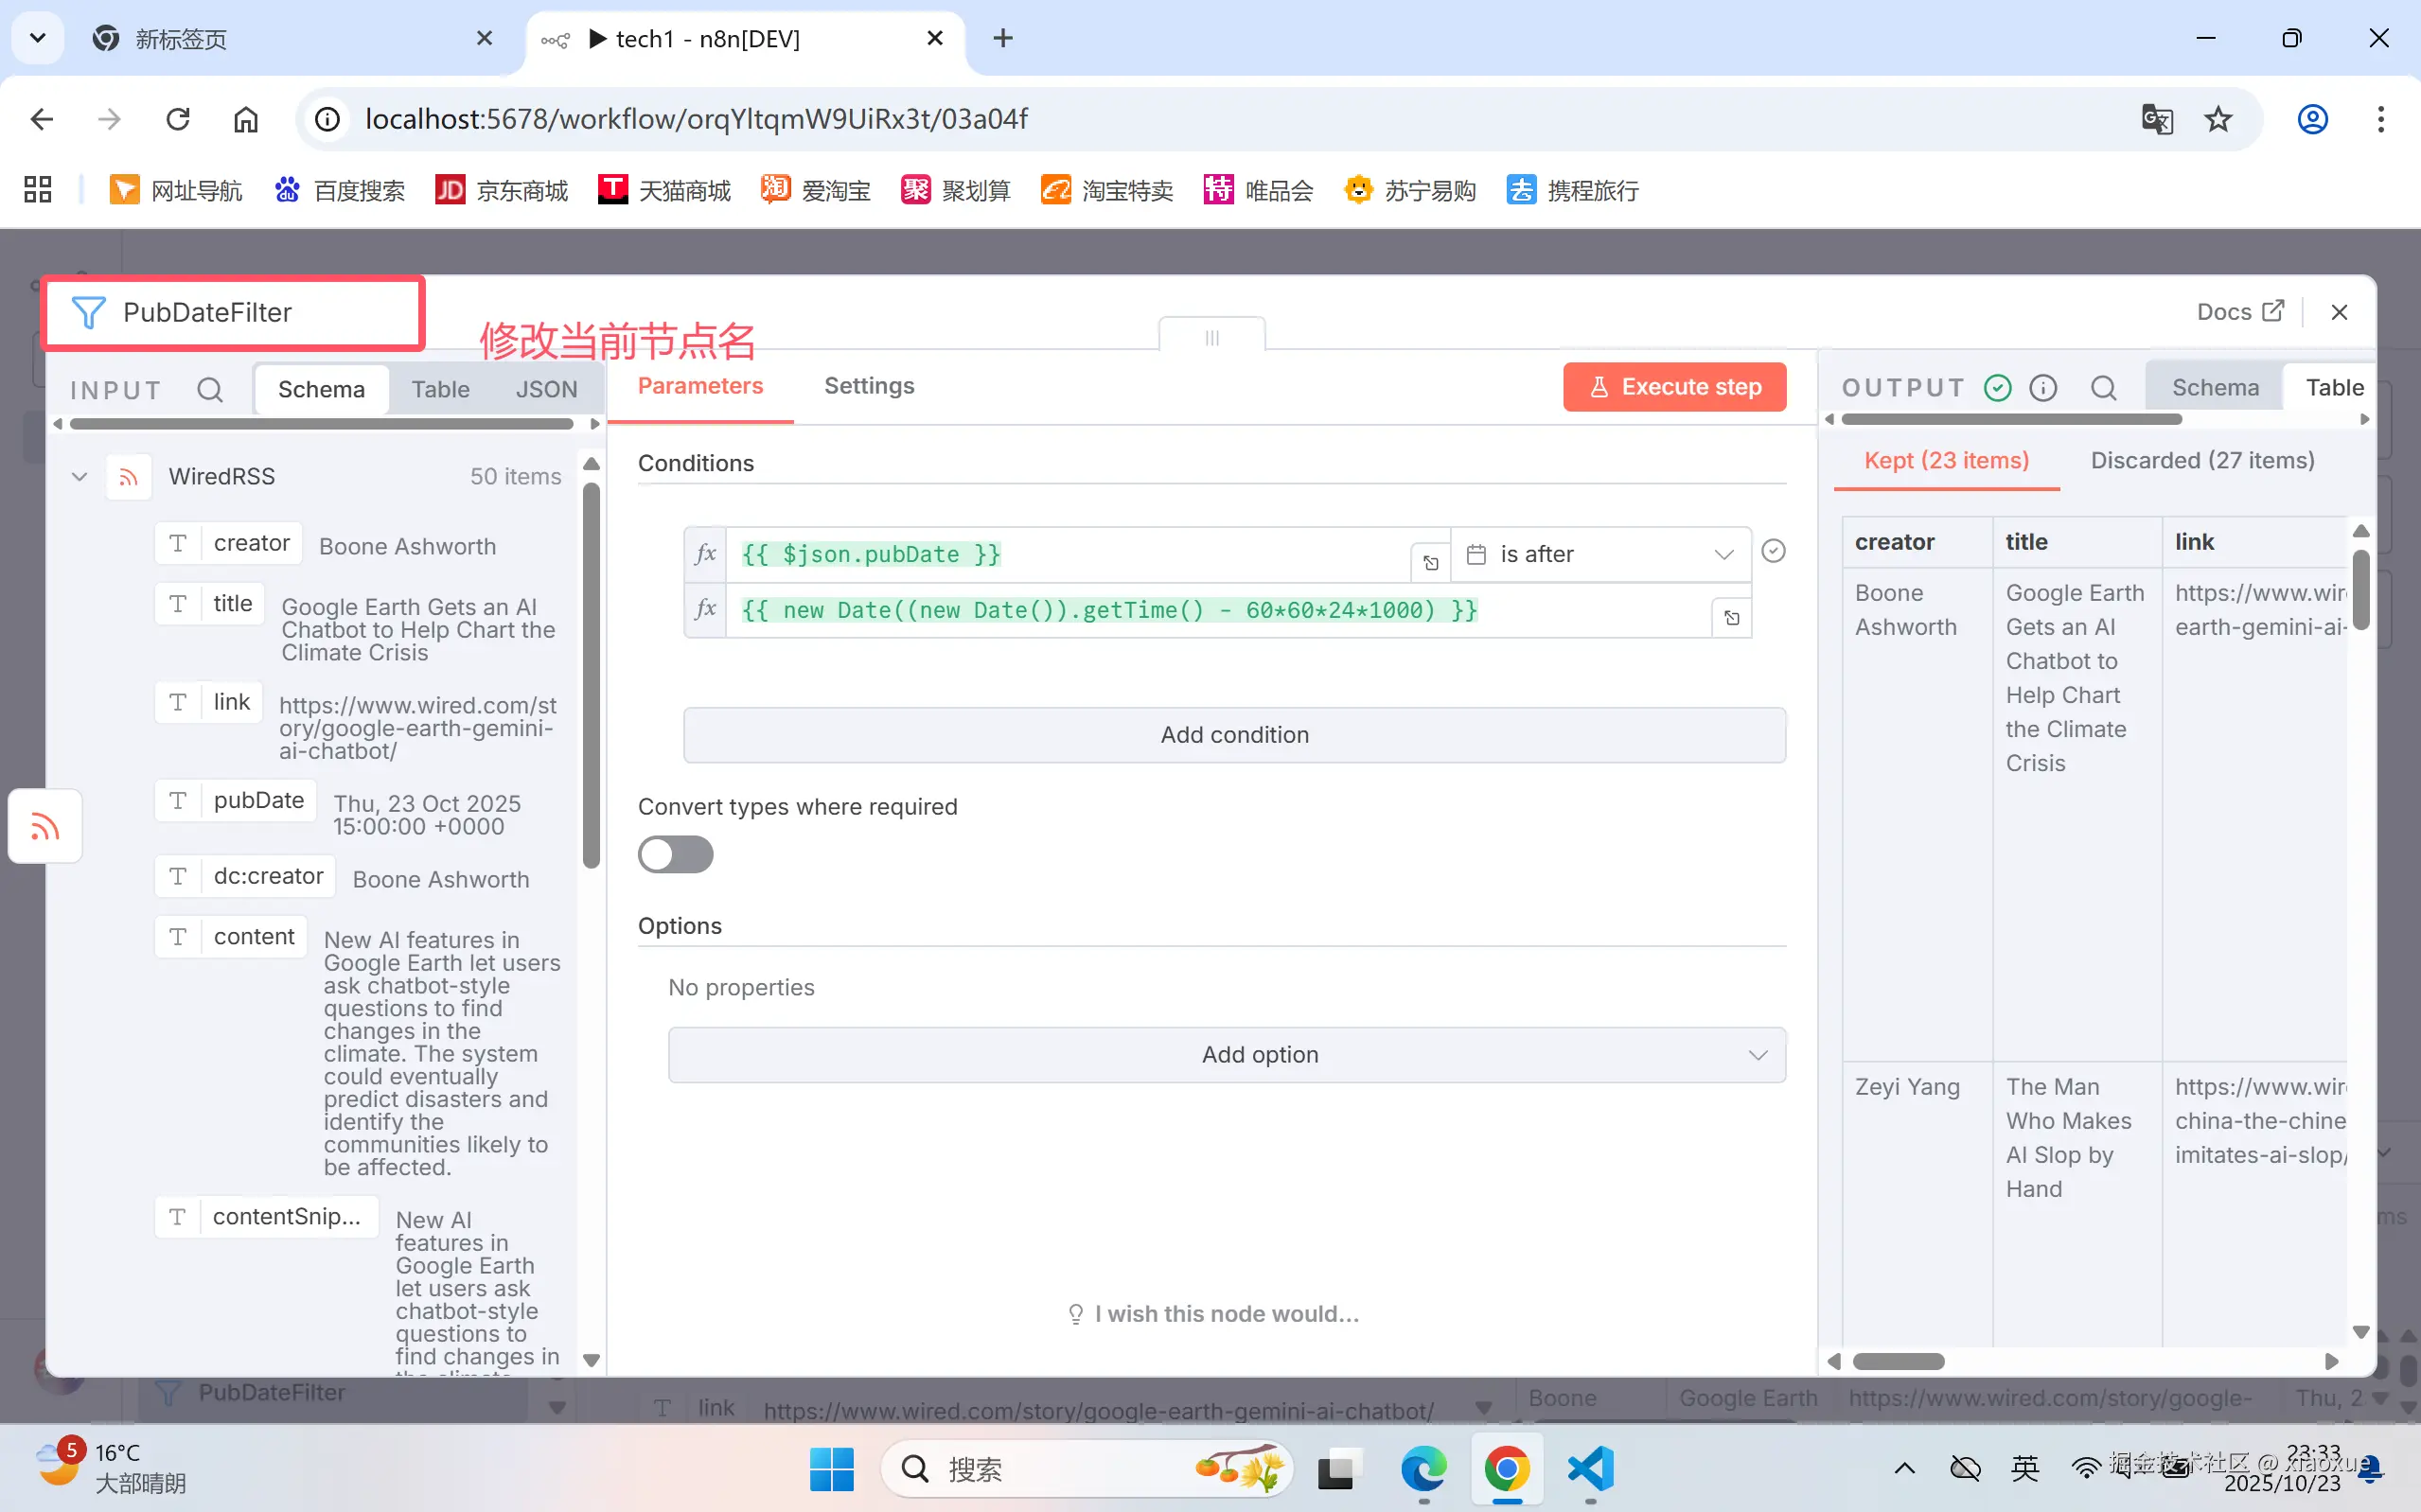Click the calendar icon in the 'is after' condition
Image resolution: width=2421 pixels, height=1512 pixels.
[x=1477, y=554]
